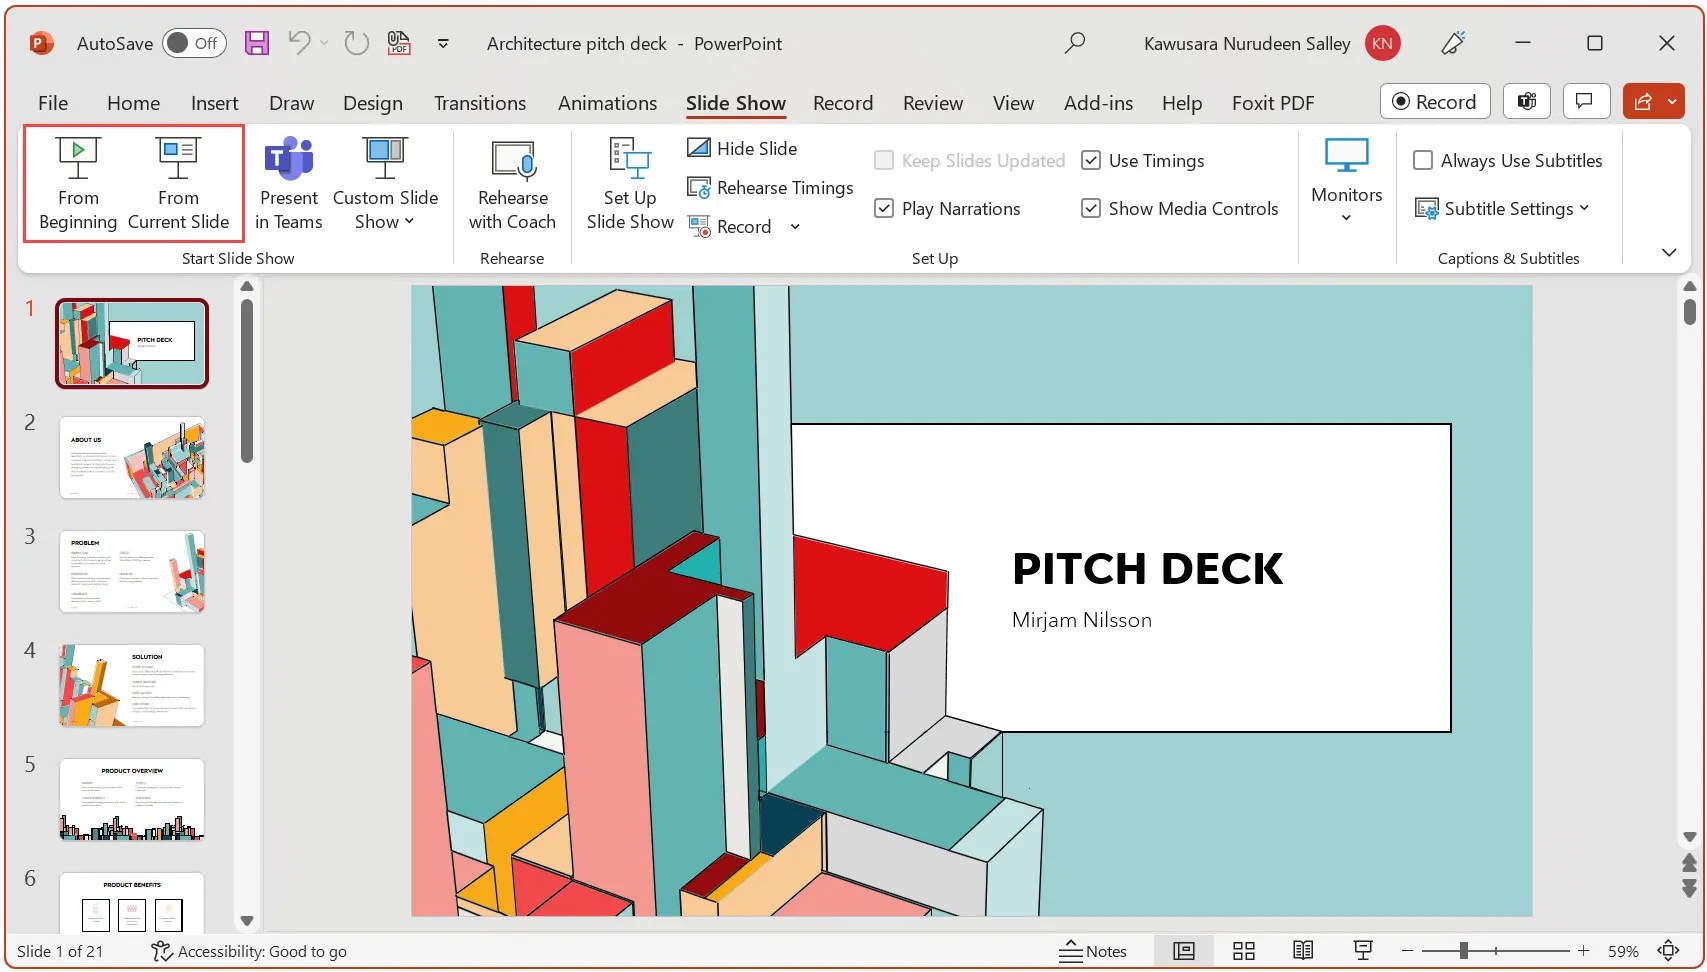Uncheck Use Timings
Viewport: 1707px width, 972px height.
1091,160
